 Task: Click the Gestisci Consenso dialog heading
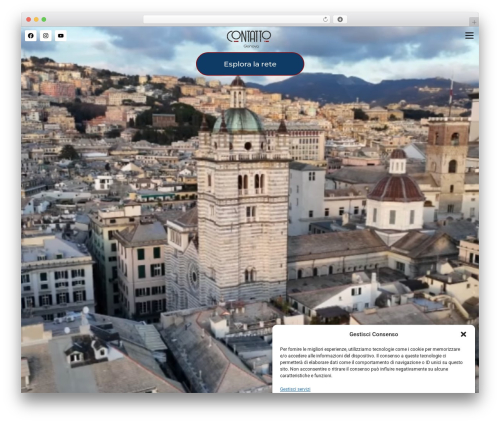coord(374,334)
